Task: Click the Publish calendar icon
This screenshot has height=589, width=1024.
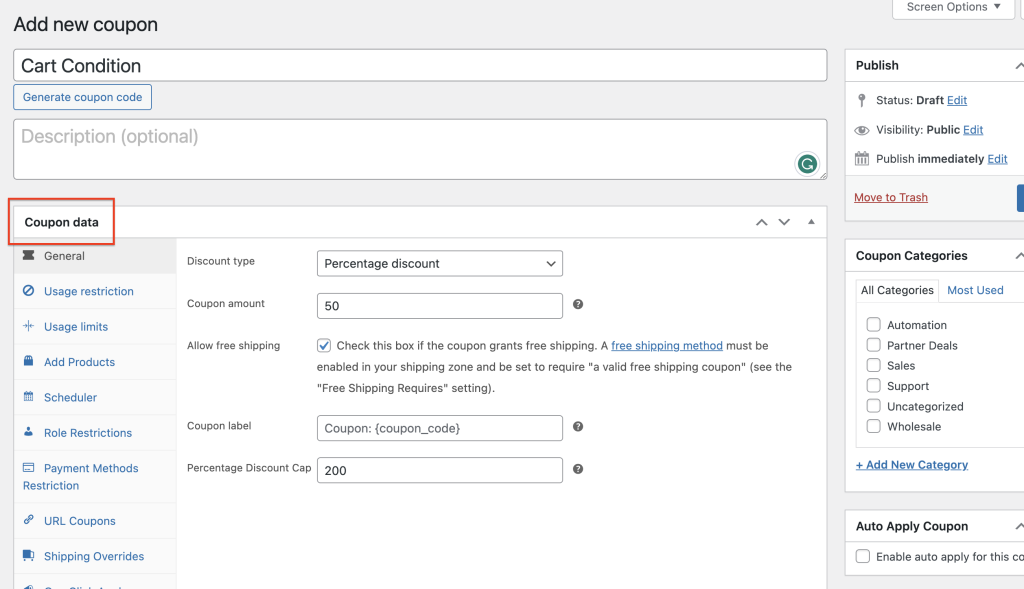Action: pos(862,159)
